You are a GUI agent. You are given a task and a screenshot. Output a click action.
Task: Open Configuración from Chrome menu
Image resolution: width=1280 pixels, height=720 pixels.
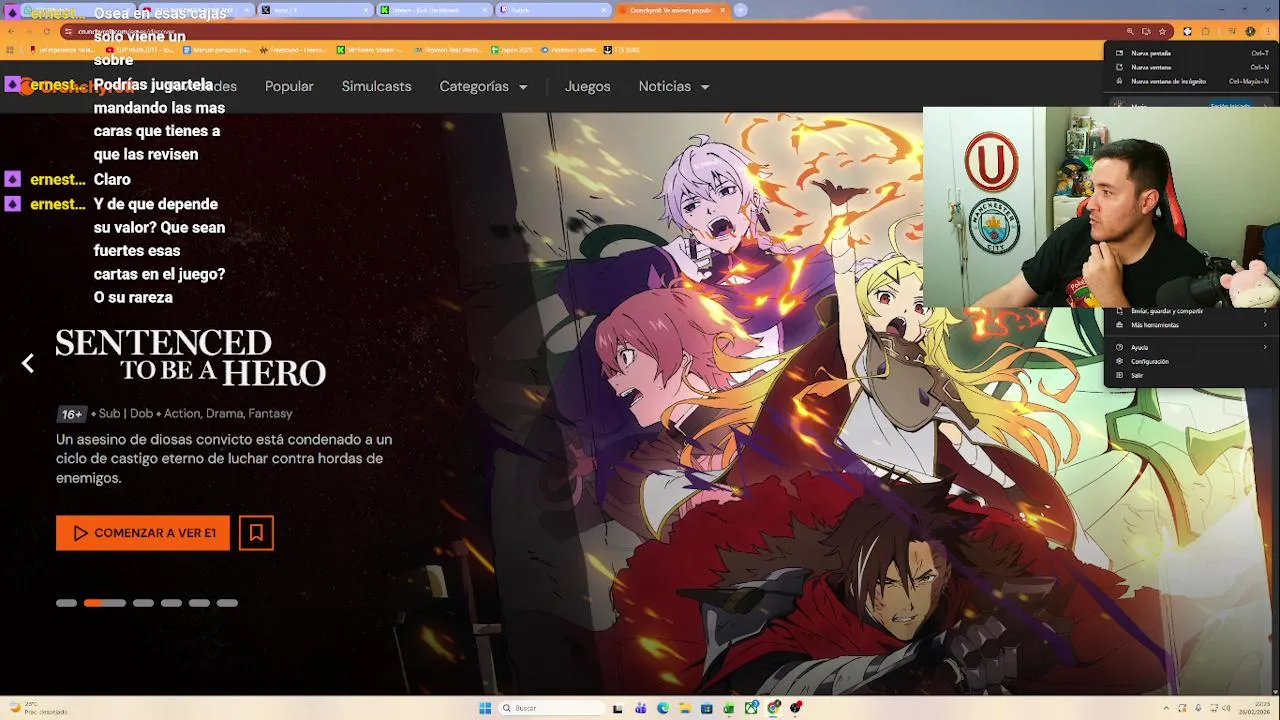(1192, 361)
